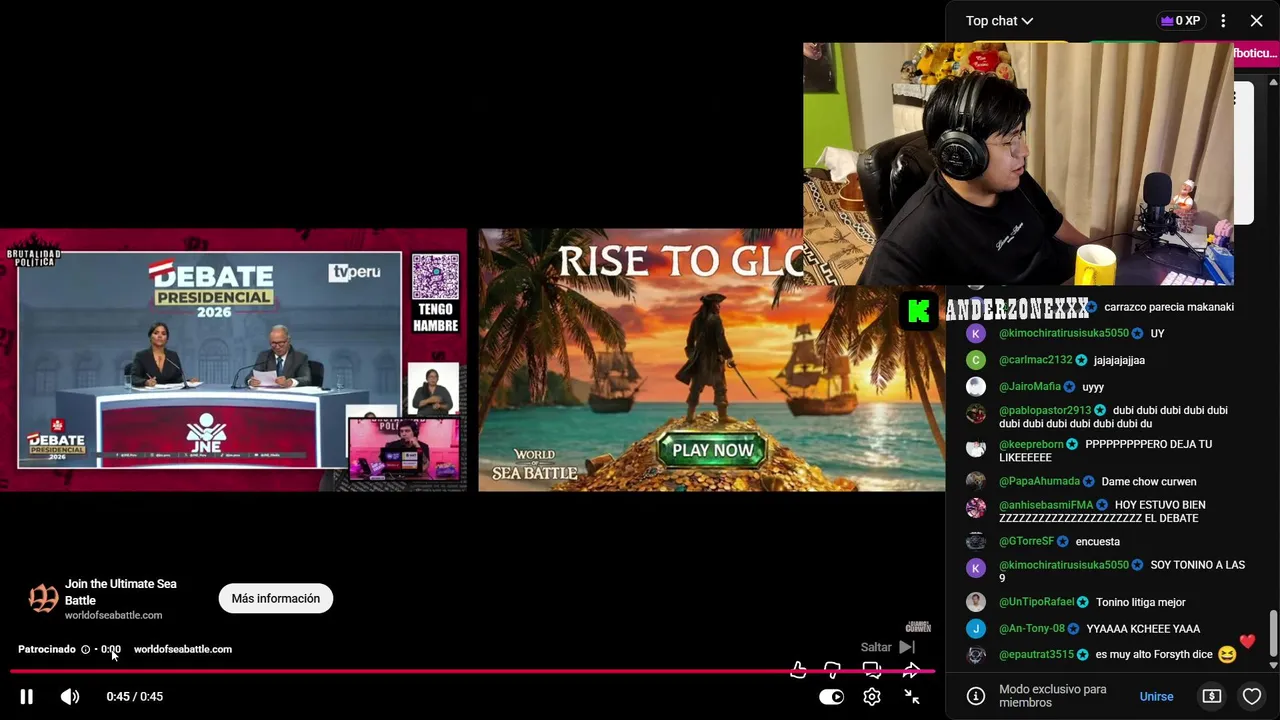1280x720 pixels.
Task: Open the Top chat dropdown
Action: (x=999, y=20)
